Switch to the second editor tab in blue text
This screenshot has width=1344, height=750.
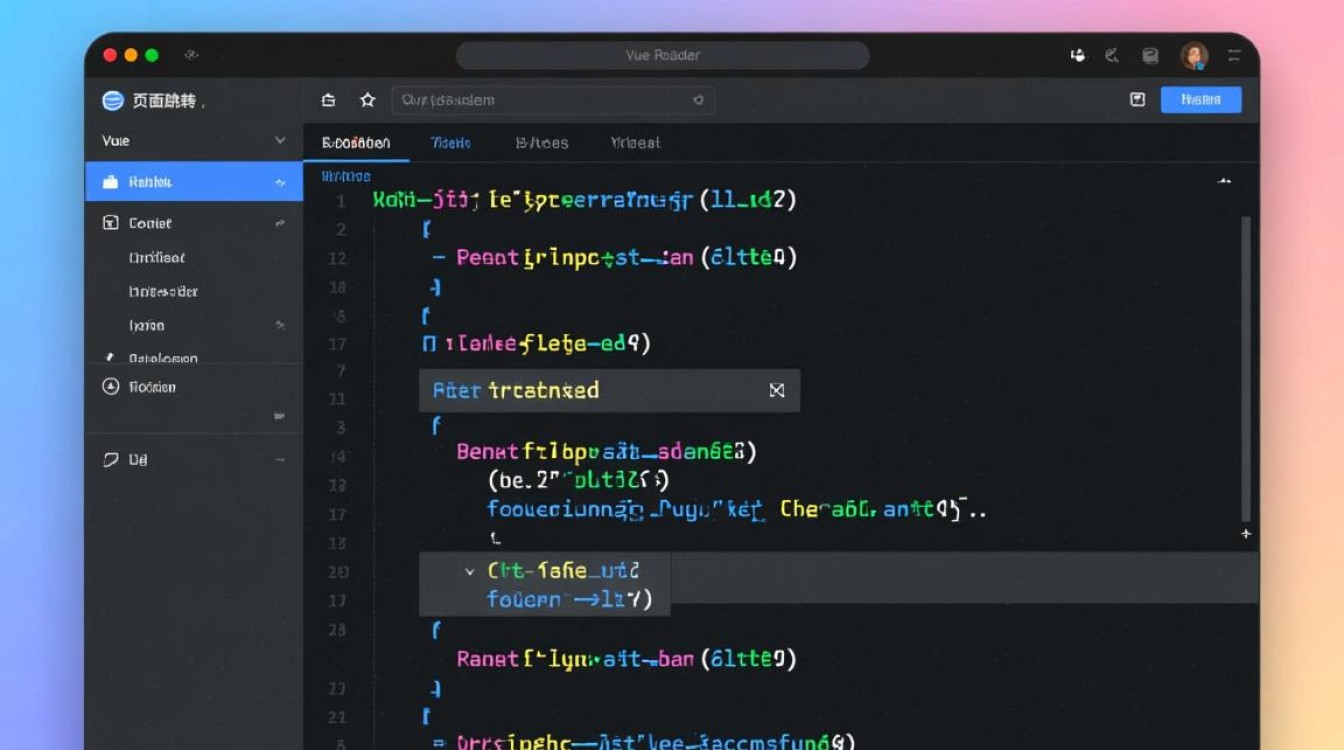pos(451,143)
